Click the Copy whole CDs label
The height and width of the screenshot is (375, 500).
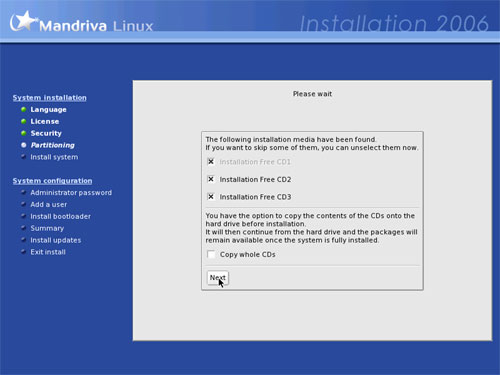248,255
